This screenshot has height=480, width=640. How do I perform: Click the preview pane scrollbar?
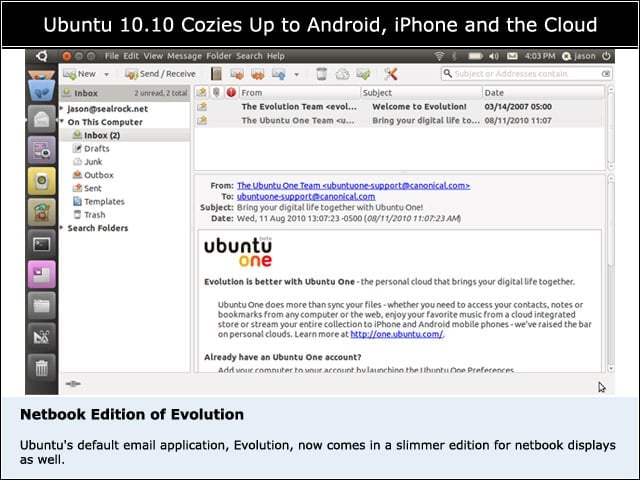(x=611, y=273)
